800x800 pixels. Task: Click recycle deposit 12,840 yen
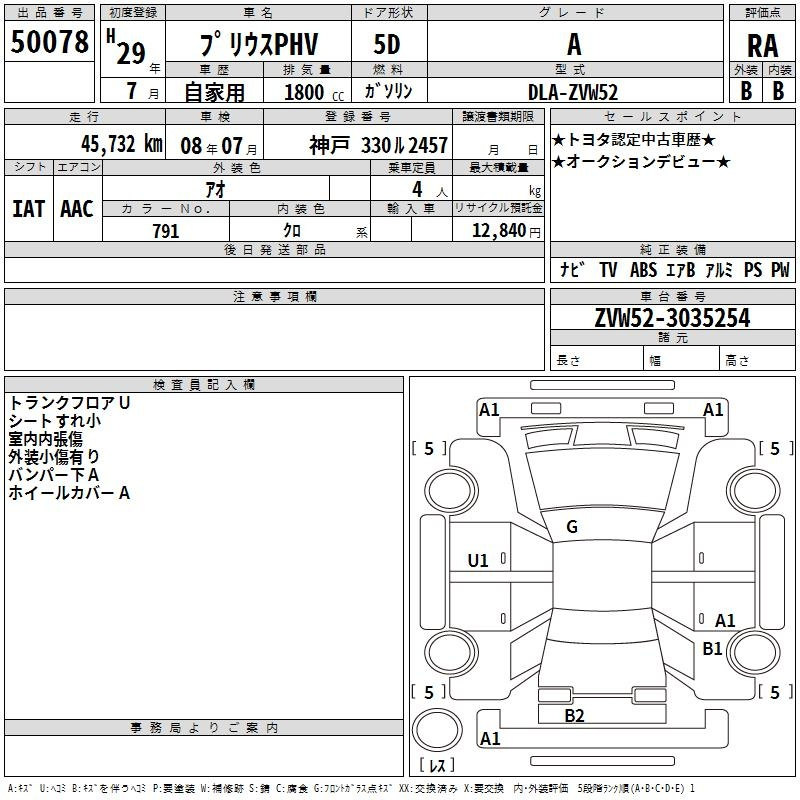point(506,231)
